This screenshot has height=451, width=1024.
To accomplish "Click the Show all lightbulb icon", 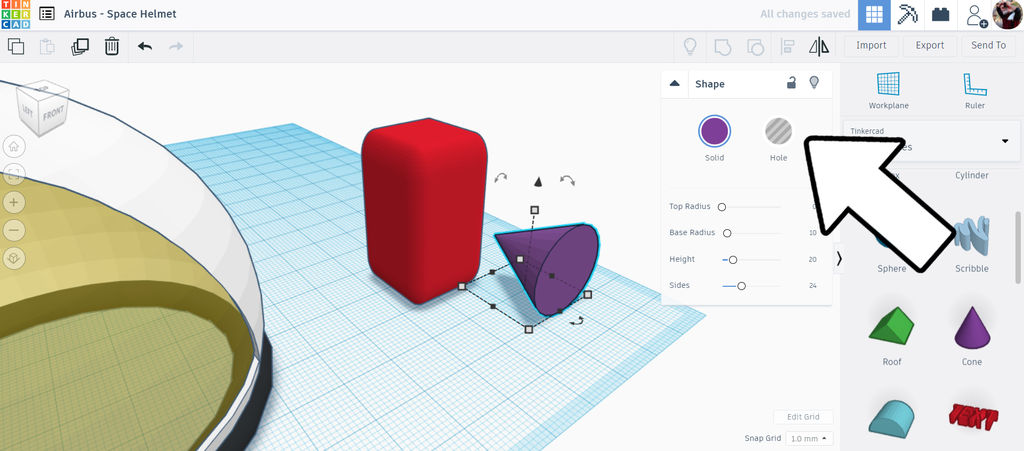I will [x=690, y=46].
